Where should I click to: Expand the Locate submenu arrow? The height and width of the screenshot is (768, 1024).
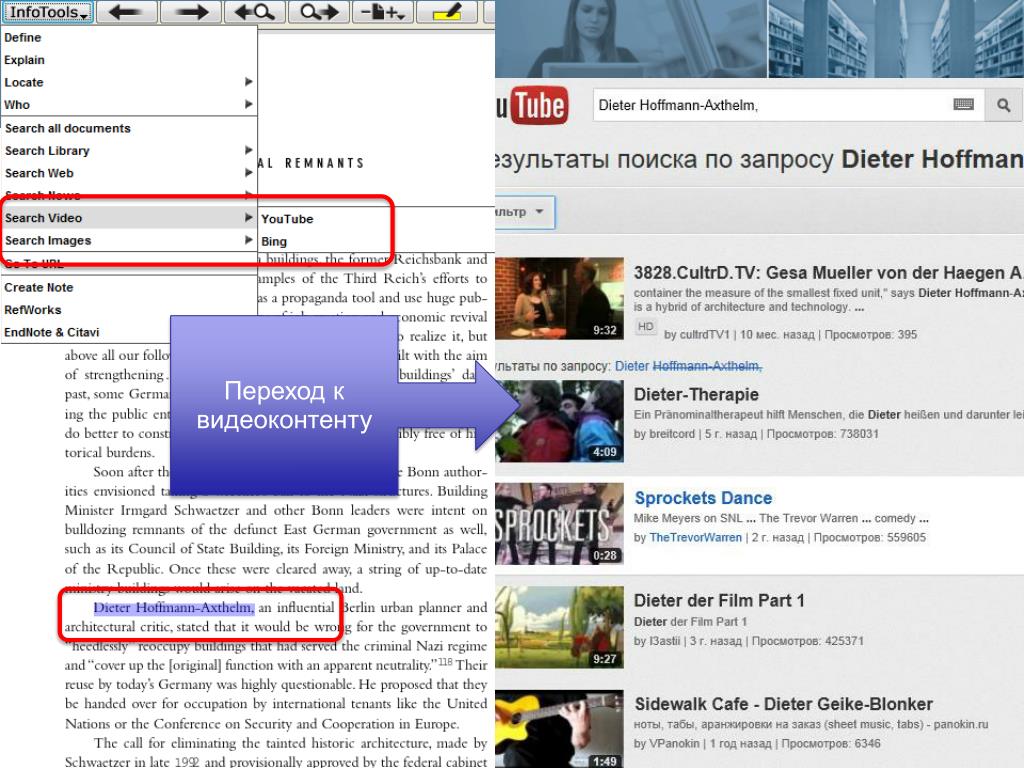[248, 82]
